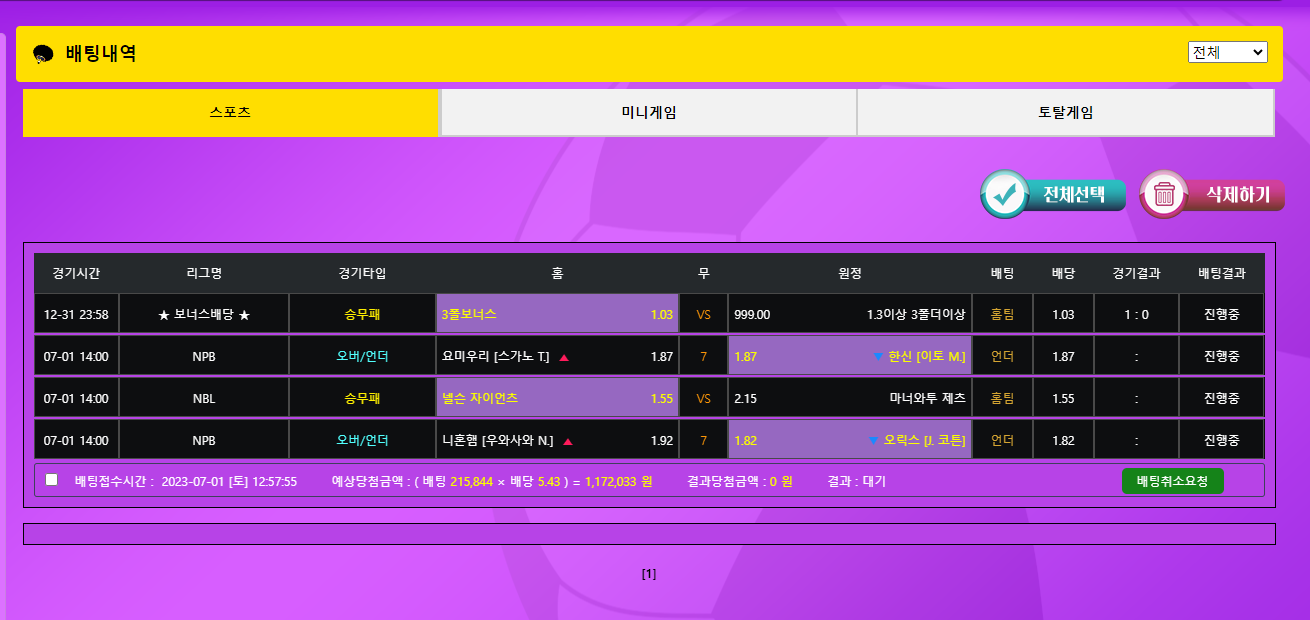Click the 경기시간 column header
Image resolution: width=1310 pixels, height=620 pixels.
(76, 273)
